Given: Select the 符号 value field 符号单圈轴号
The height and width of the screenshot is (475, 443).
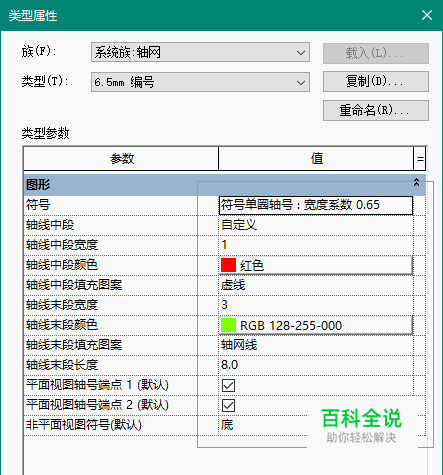Looking at the screenshot, I should [x=316, y=205].
